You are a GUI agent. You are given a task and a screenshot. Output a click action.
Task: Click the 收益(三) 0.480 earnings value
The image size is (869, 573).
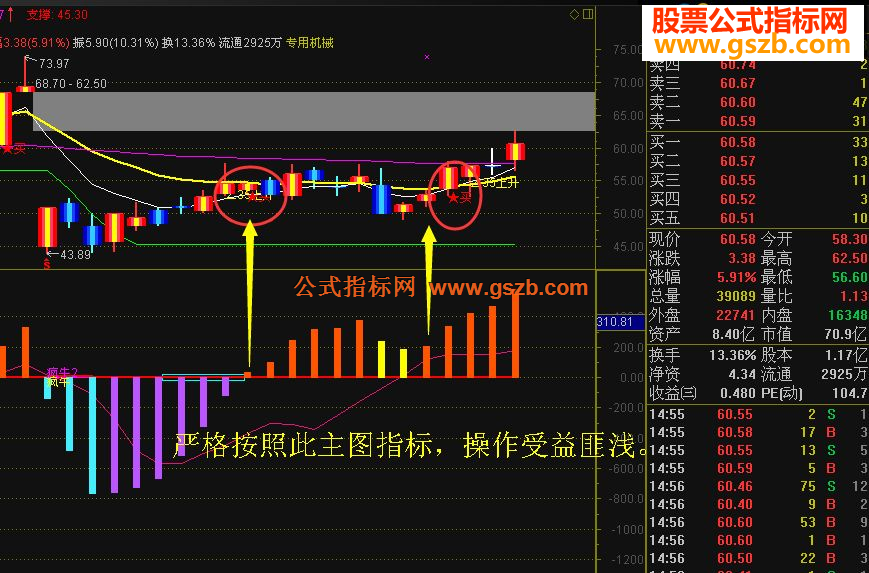click(736, 393)
